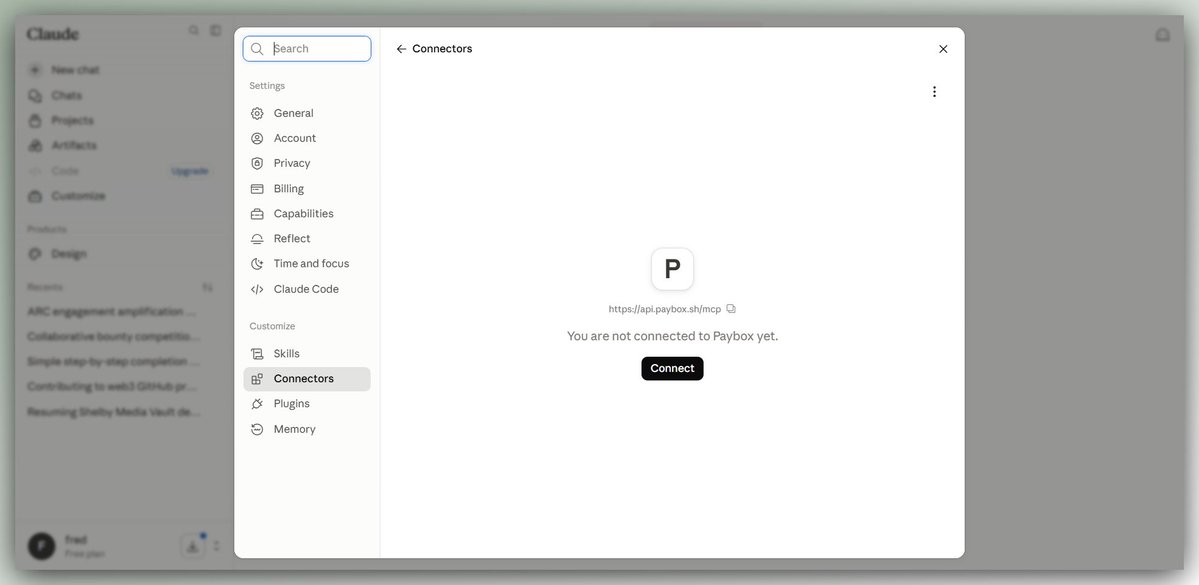Screen dimensions: 1199x585
Task: Focus the settings Search field
Action: click(307, 49)
